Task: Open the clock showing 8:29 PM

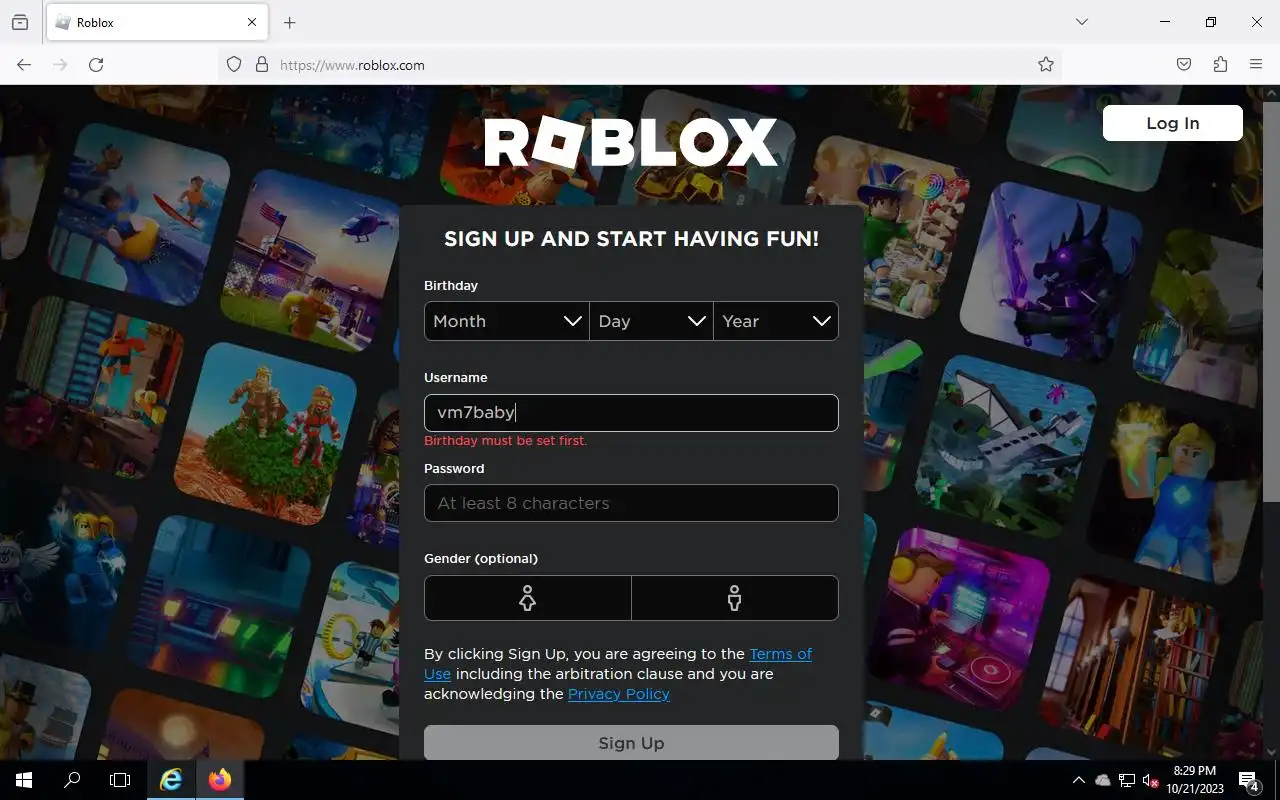Action: point(1194,780)
